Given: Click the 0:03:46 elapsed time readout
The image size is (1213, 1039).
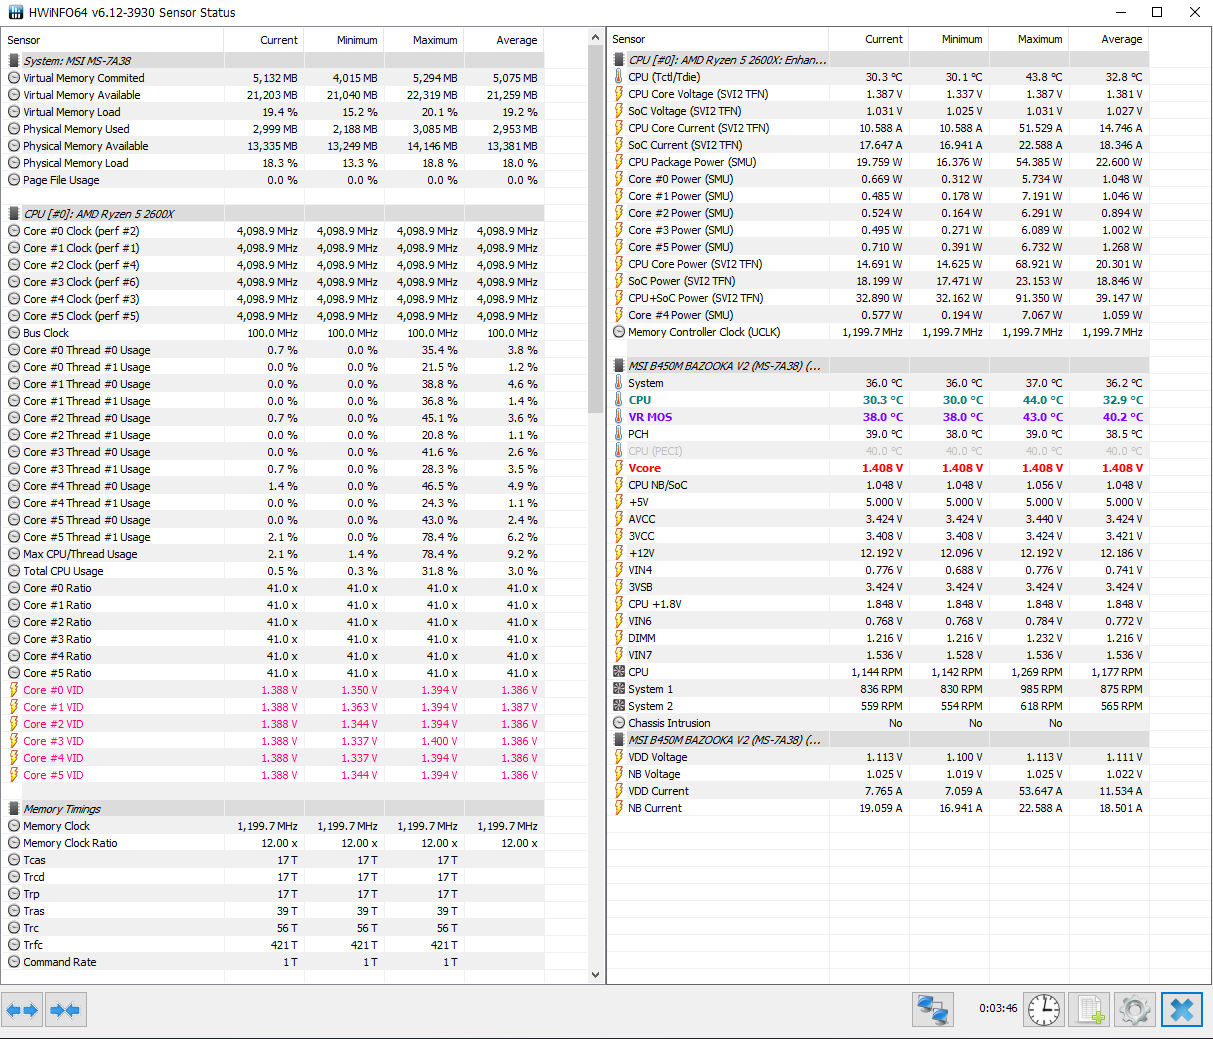Looking at the screenshot, I should coord(998,1009).
